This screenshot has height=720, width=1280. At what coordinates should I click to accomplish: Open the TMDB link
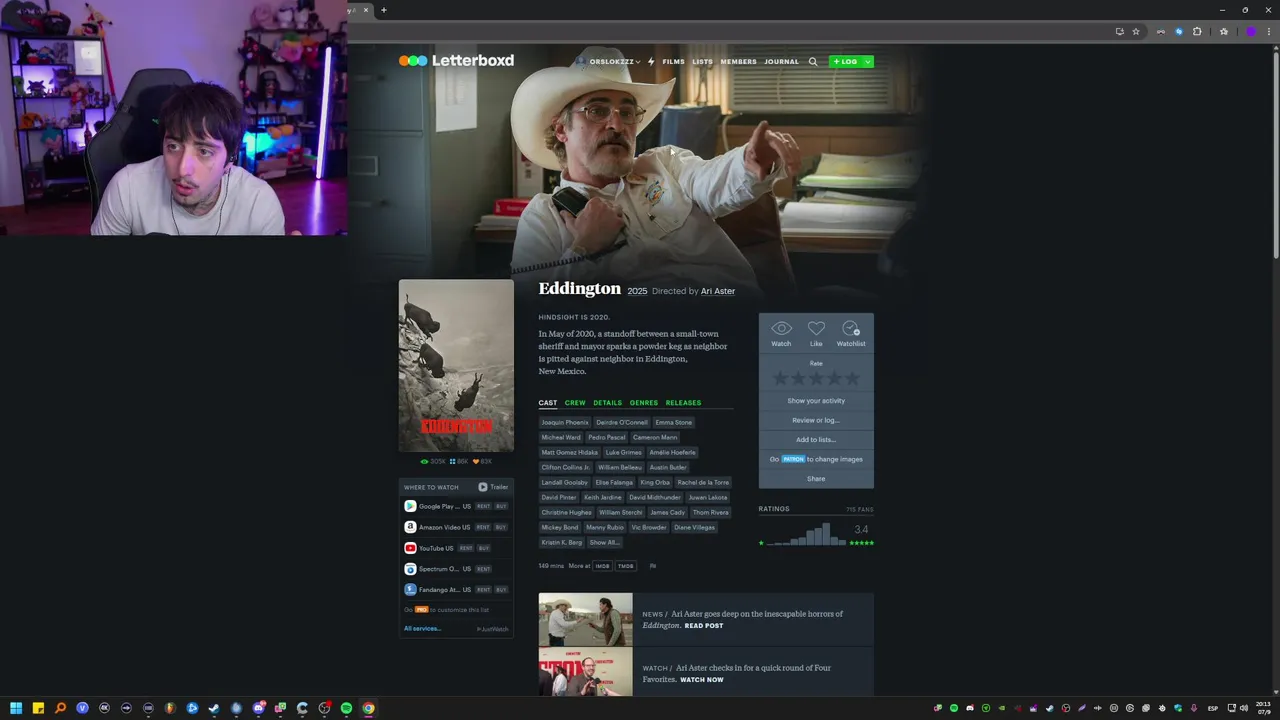click(x=625, y=566)
